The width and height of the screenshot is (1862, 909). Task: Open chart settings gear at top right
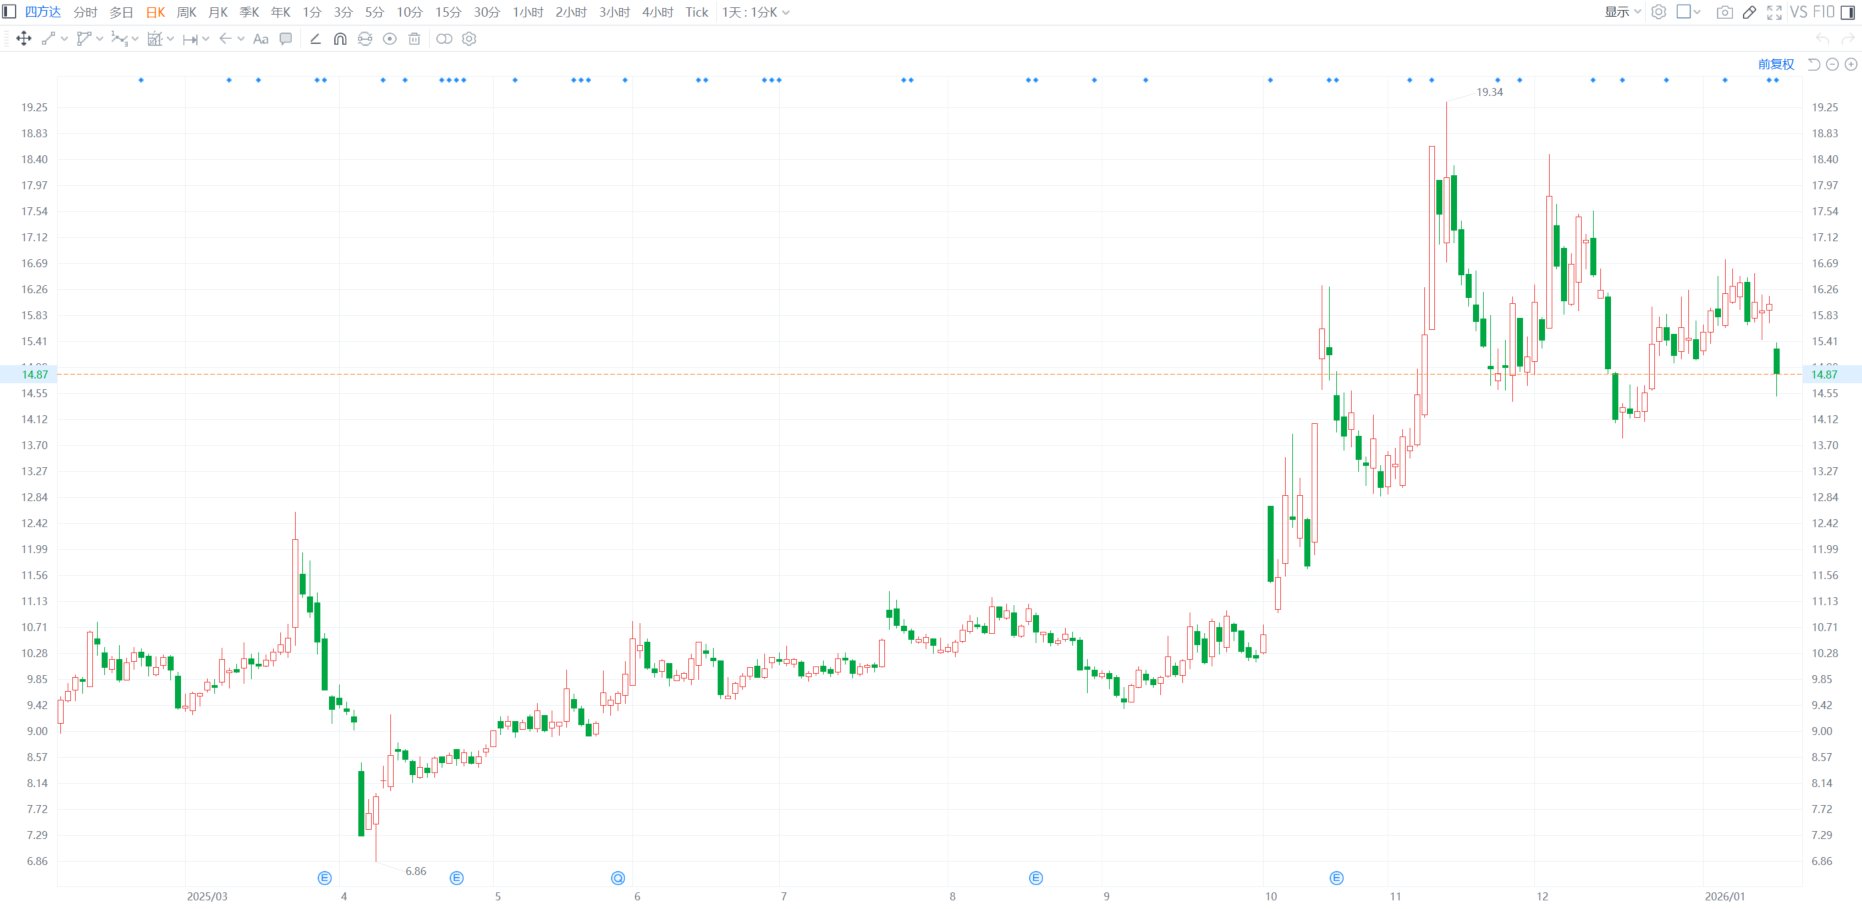click(1659, 12)
